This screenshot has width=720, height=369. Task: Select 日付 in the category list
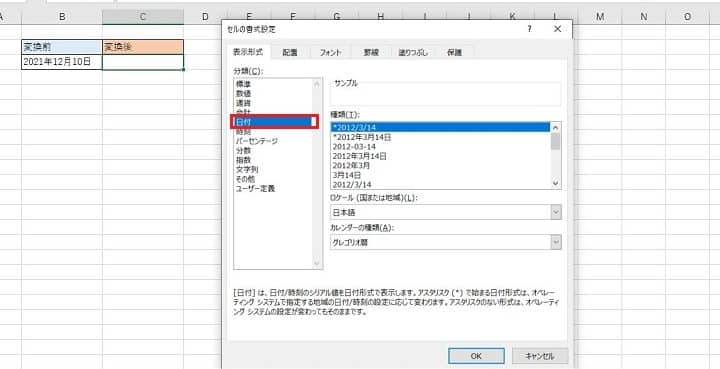coord(274,122)
